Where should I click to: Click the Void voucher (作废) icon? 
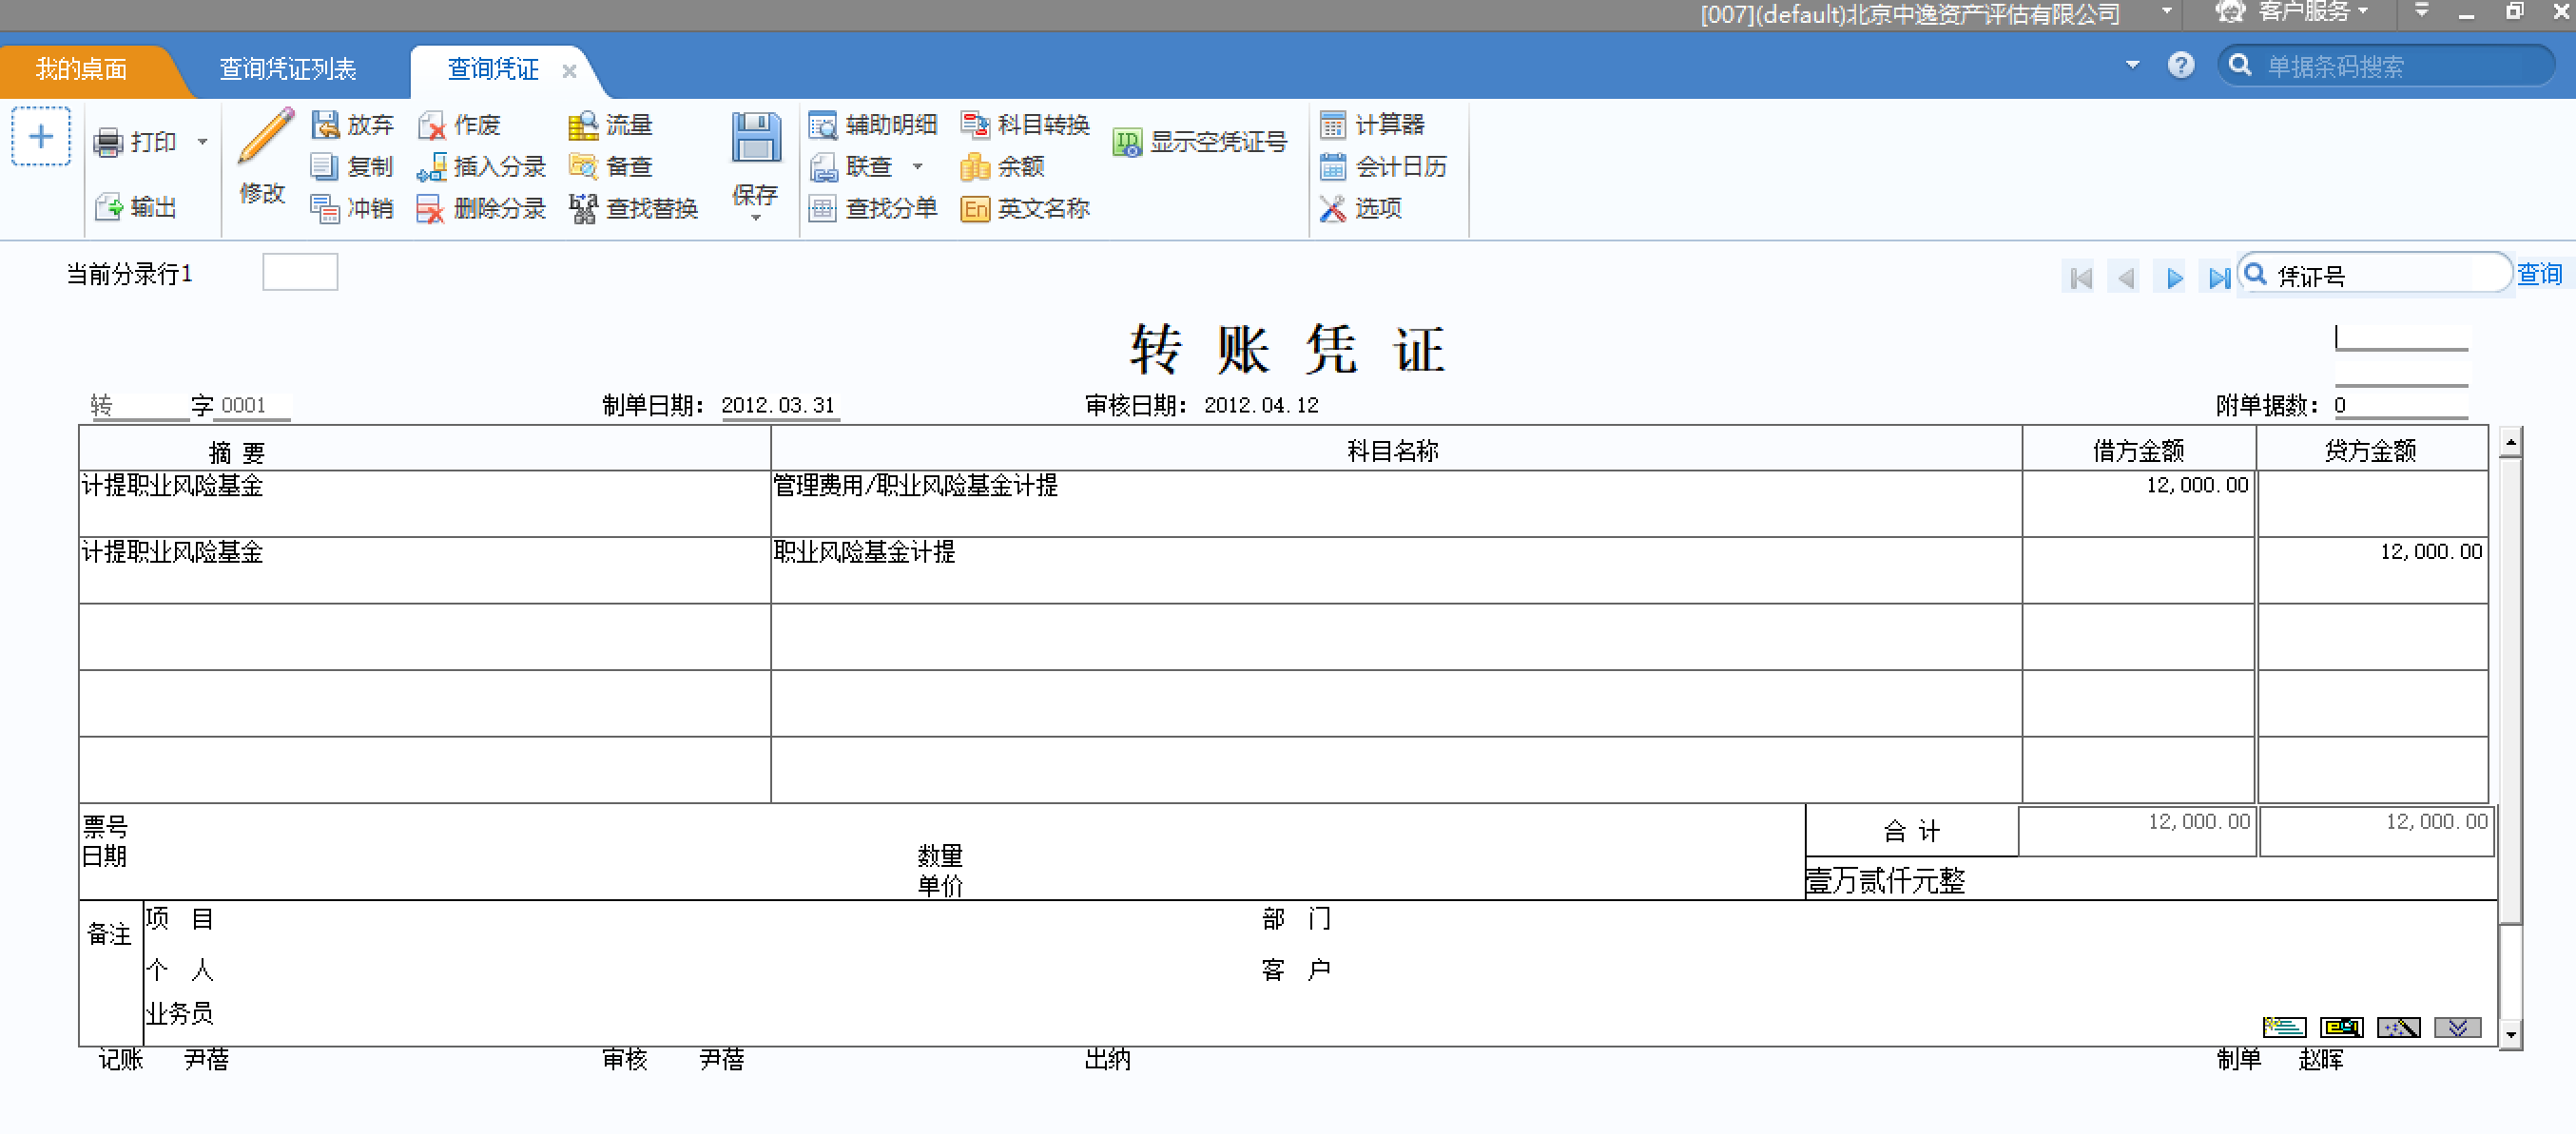(x=431, y=125)
